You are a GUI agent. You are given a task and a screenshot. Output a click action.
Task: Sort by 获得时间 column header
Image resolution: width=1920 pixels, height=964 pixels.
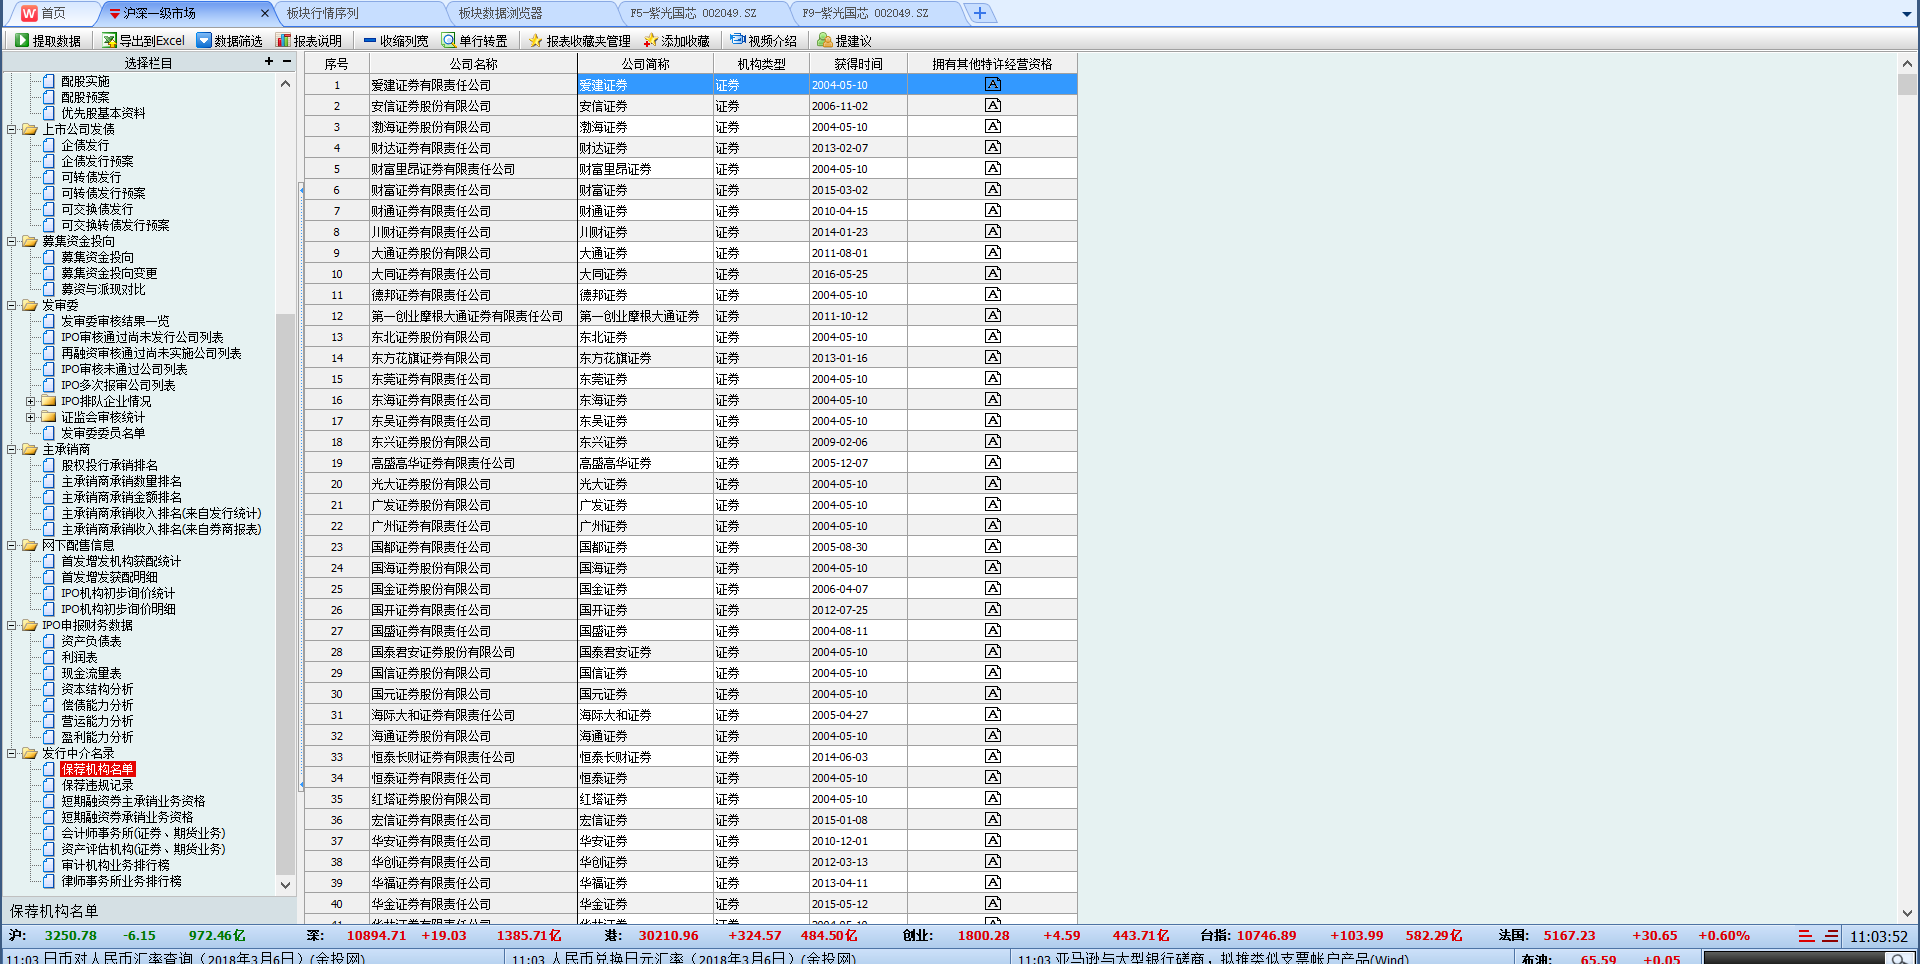pos(858,63)
